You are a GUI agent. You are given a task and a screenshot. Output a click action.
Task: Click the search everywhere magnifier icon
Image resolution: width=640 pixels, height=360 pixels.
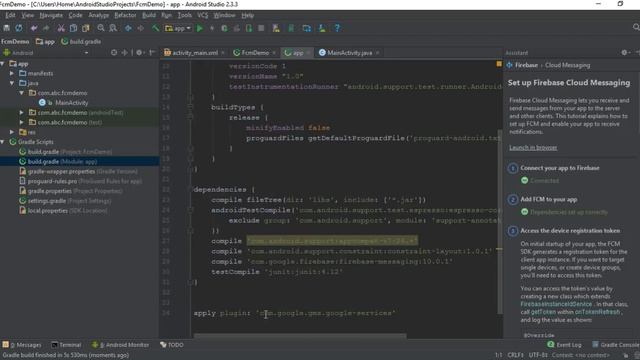[x=636, y=27]
